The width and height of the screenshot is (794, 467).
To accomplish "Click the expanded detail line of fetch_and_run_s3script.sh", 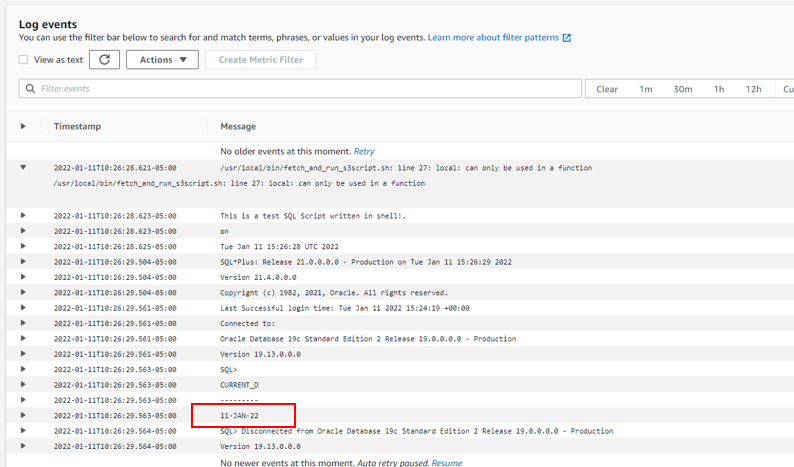I will coord(239,183).
